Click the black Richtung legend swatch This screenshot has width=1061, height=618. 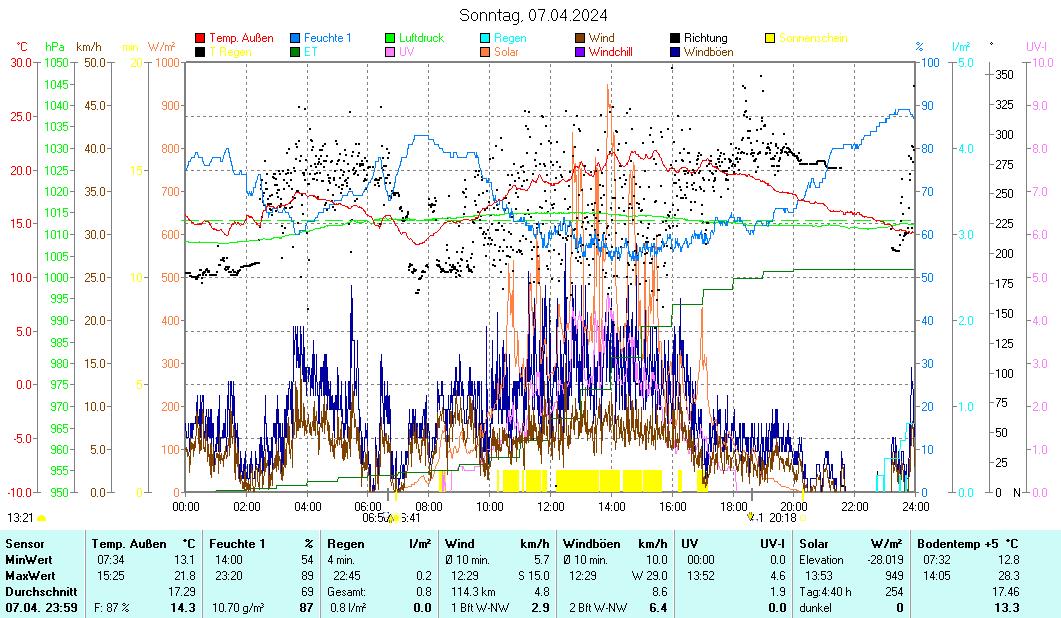click(x=675, y=39)
